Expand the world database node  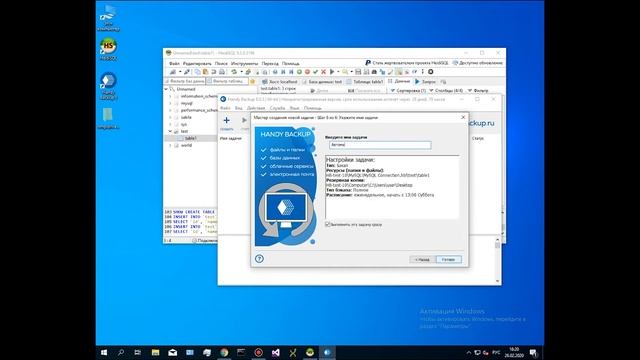tap(171, 145)
